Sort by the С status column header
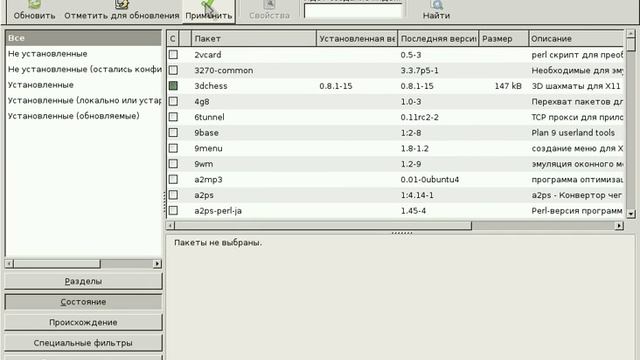The width and height of the screenshot is (640, 360). coord(173,38)
